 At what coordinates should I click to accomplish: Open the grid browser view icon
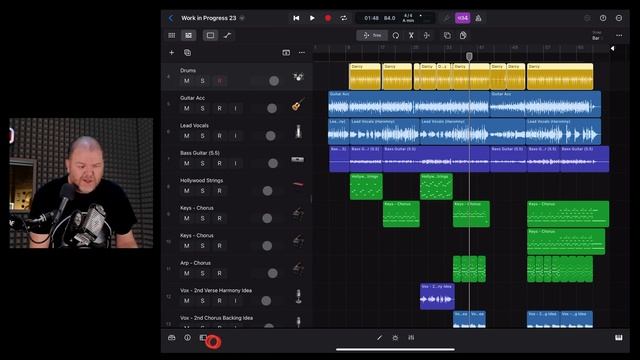pos(172,36)
